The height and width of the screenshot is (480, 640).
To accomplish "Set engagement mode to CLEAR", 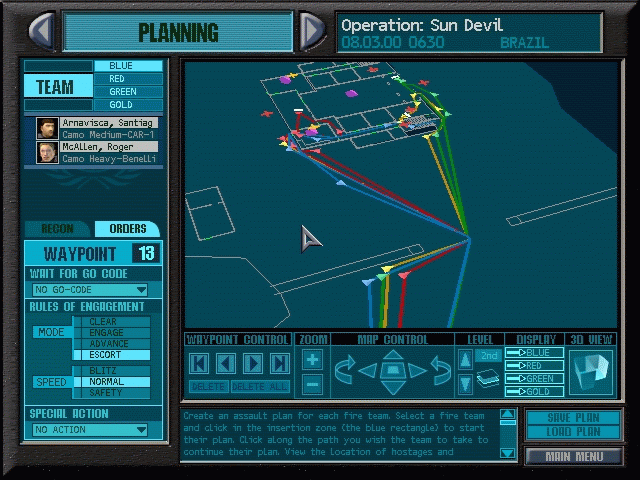I will point(111,322).
